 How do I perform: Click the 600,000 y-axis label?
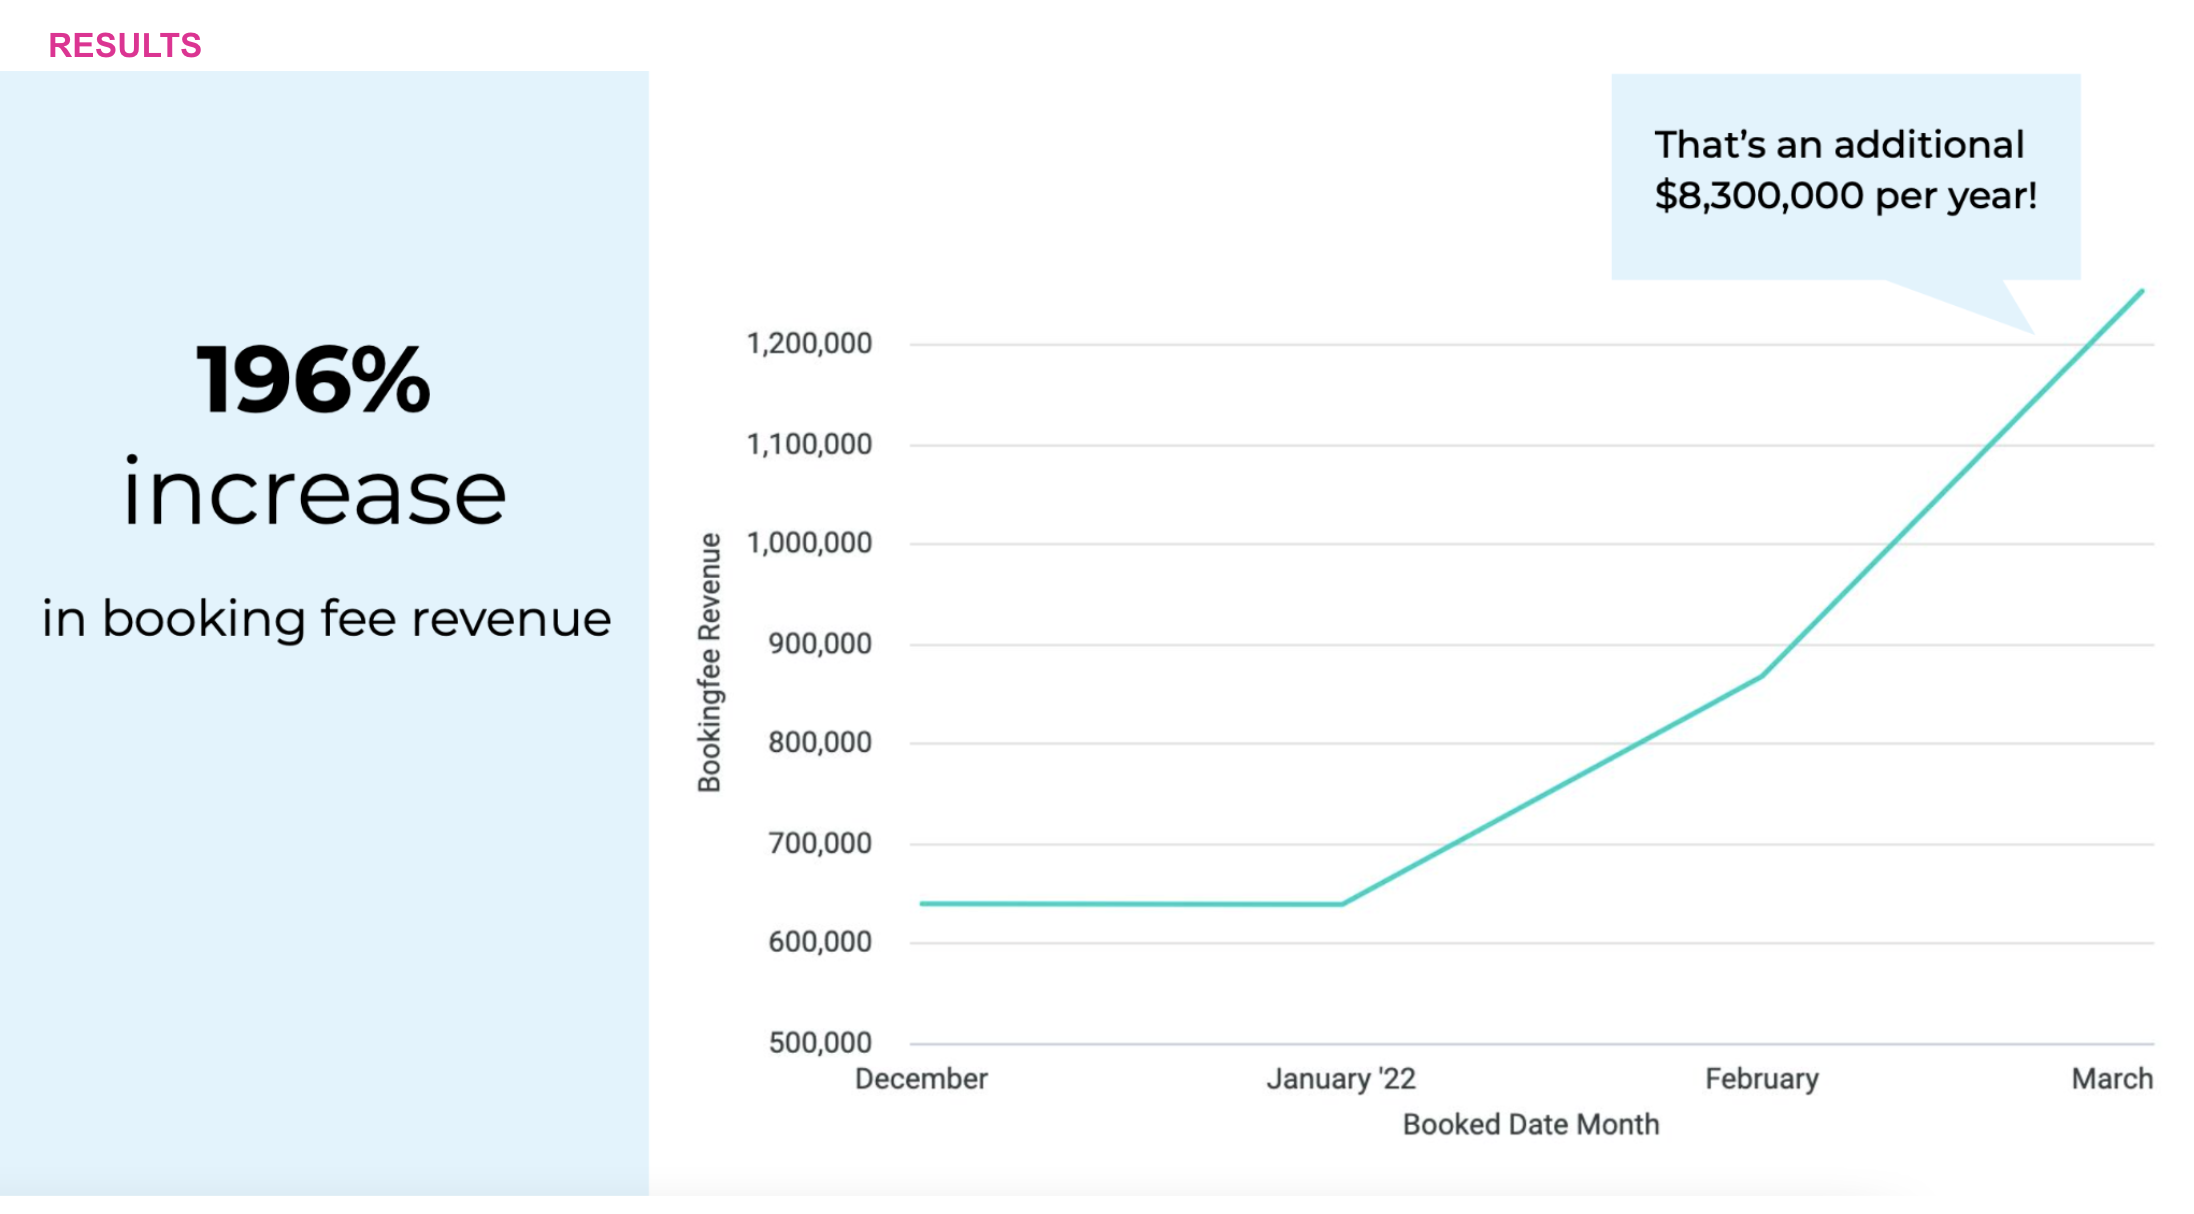click(x=819, y=942)
